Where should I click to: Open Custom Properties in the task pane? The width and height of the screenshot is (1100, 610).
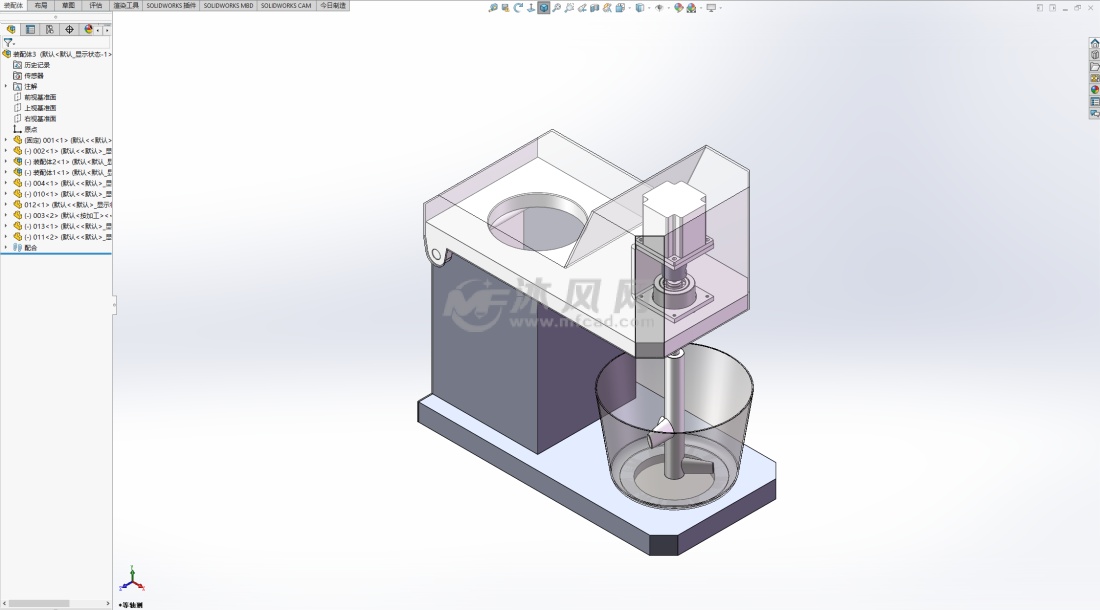point(1095,102)
